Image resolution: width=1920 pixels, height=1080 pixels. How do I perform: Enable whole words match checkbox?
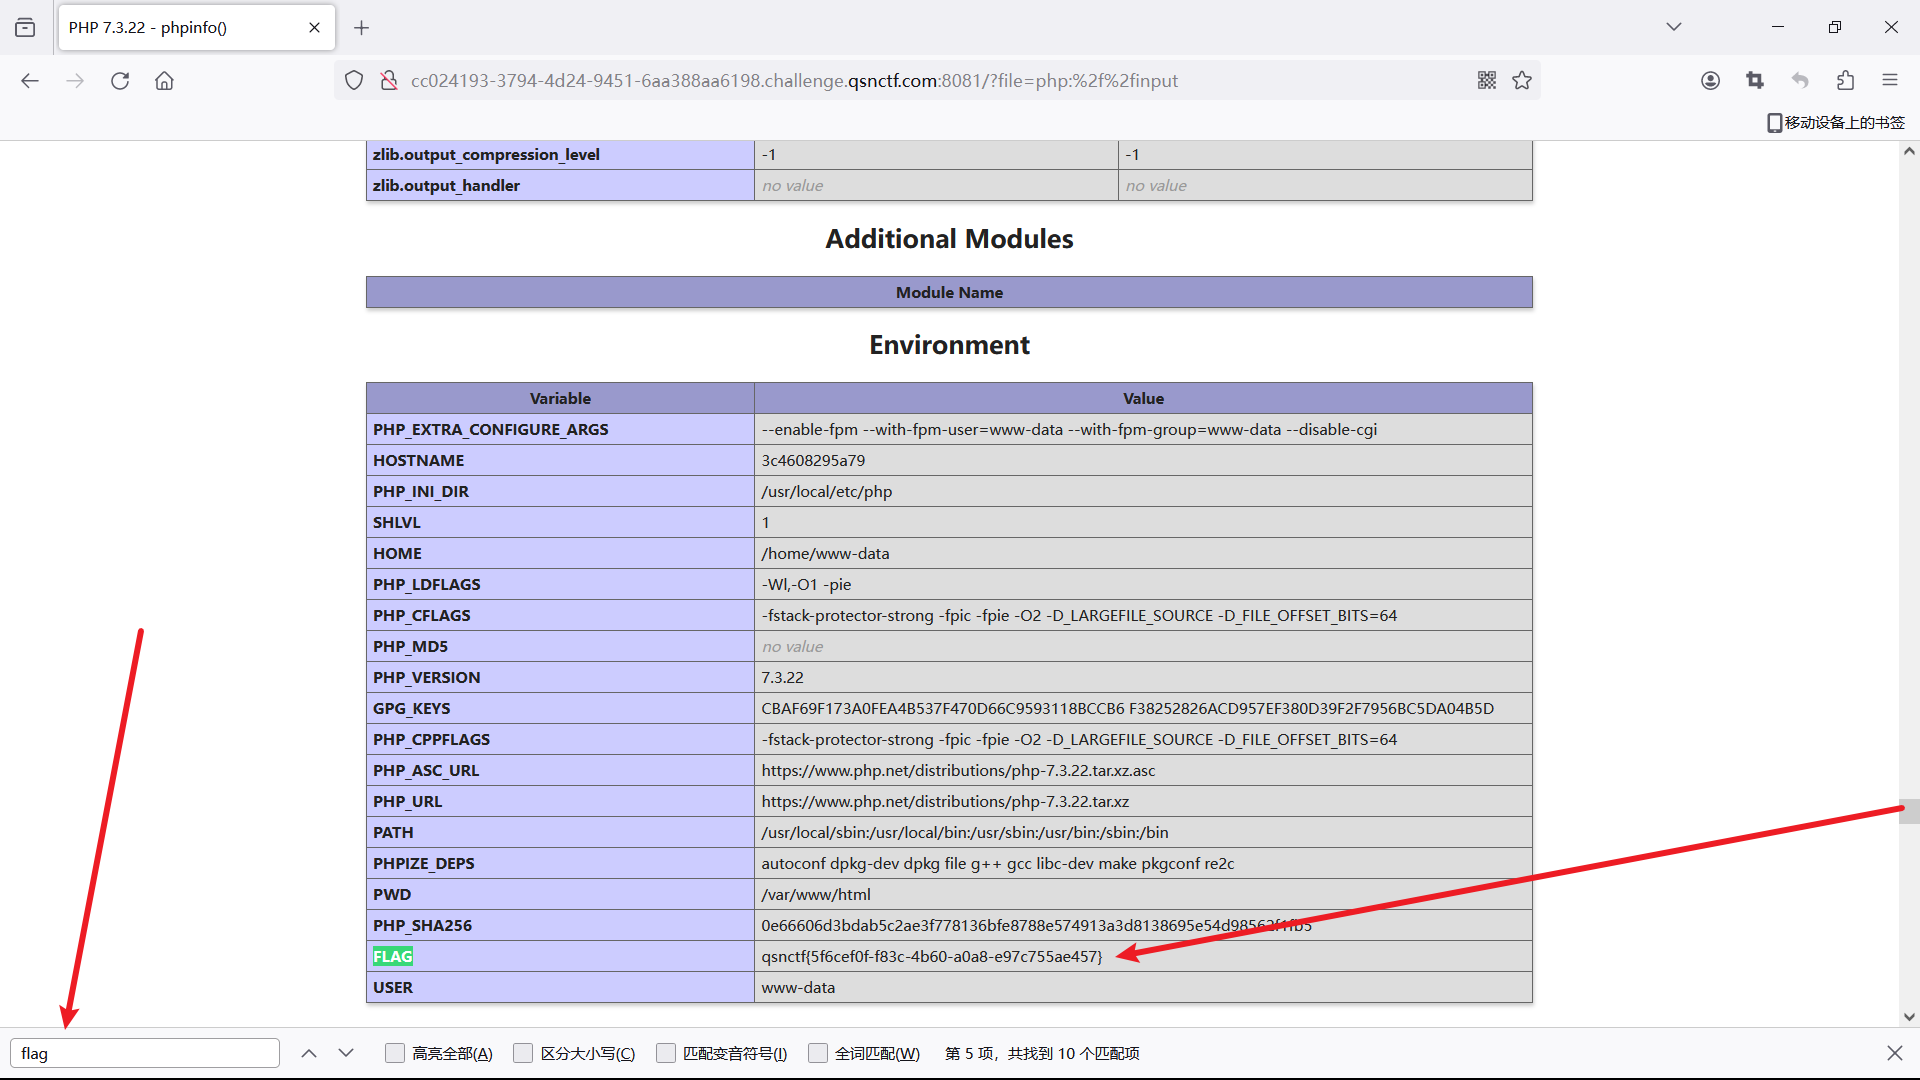pyautogui.click(x=818, y=1053)
